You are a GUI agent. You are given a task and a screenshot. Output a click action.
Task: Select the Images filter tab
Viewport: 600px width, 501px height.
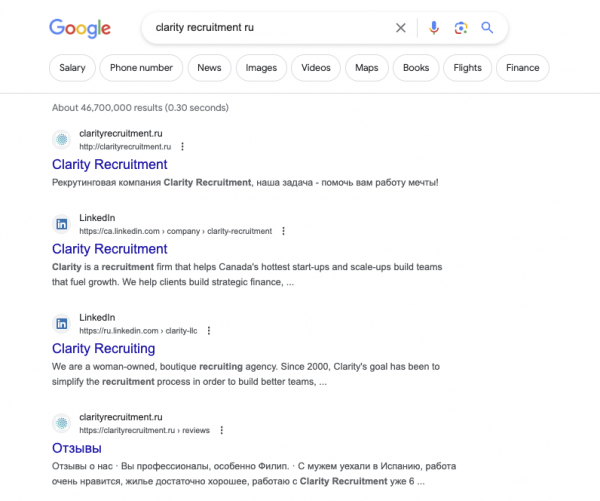point(261,68)
